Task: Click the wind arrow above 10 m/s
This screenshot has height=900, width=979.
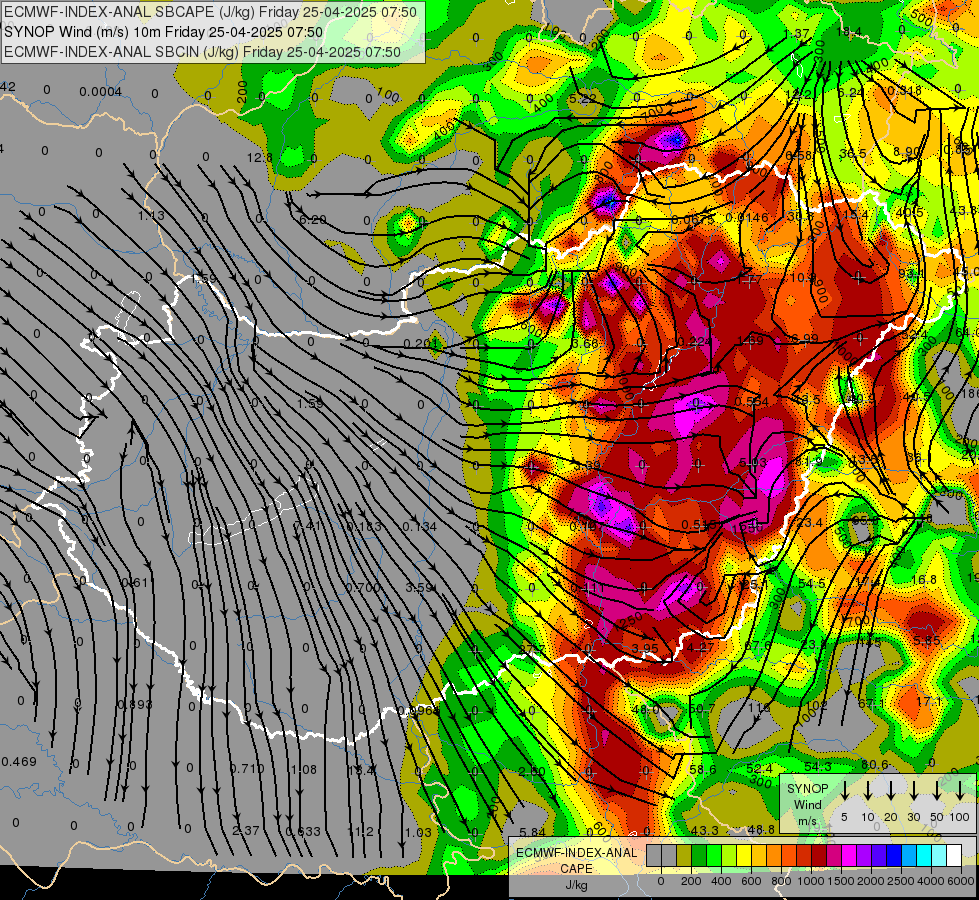Action: [x=867, y=791]
